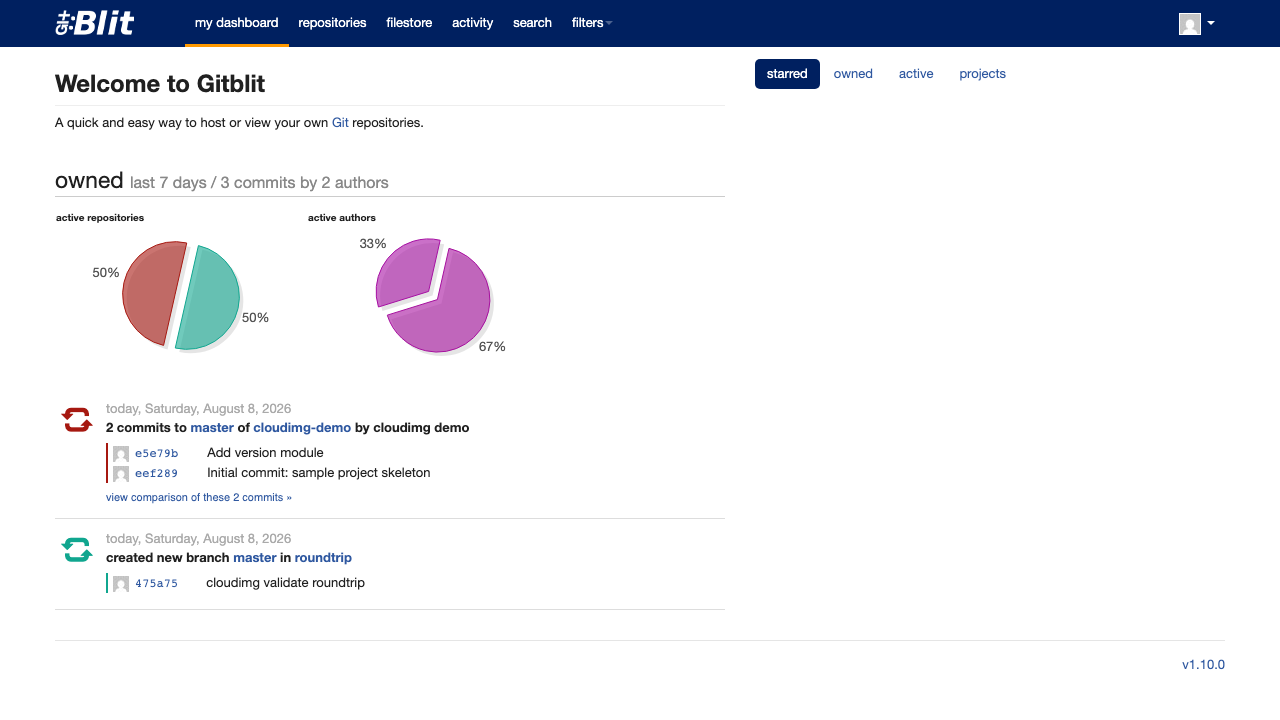1280x720 pixels.
Task: Click the avatar beside commit eef289
Action: coord(121,474)
